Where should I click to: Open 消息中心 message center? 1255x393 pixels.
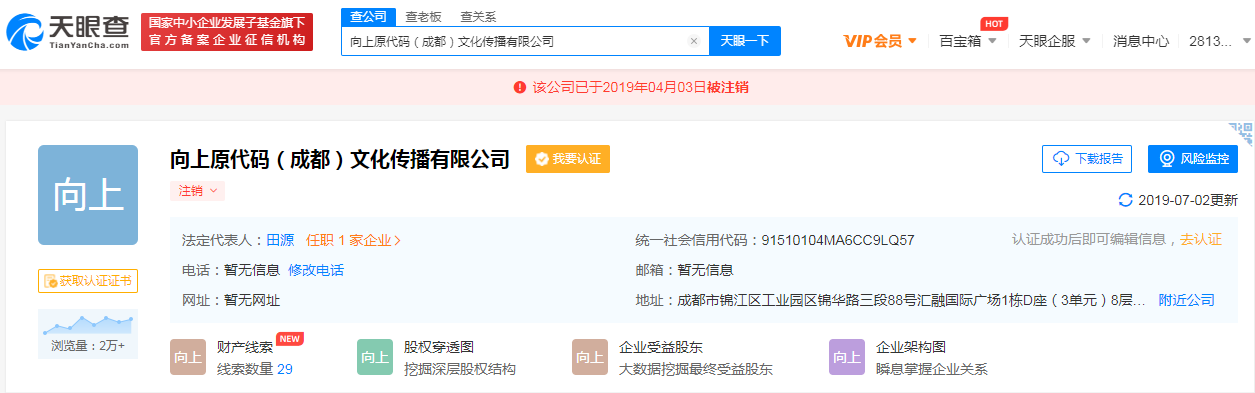(1141, 41)
